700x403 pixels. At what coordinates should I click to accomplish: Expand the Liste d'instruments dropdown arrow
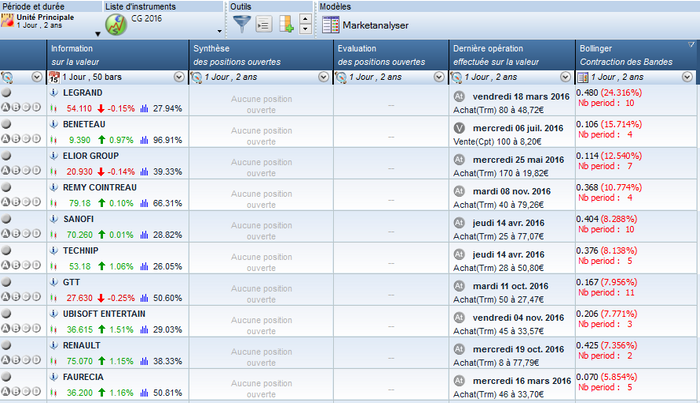coord(219,31)
